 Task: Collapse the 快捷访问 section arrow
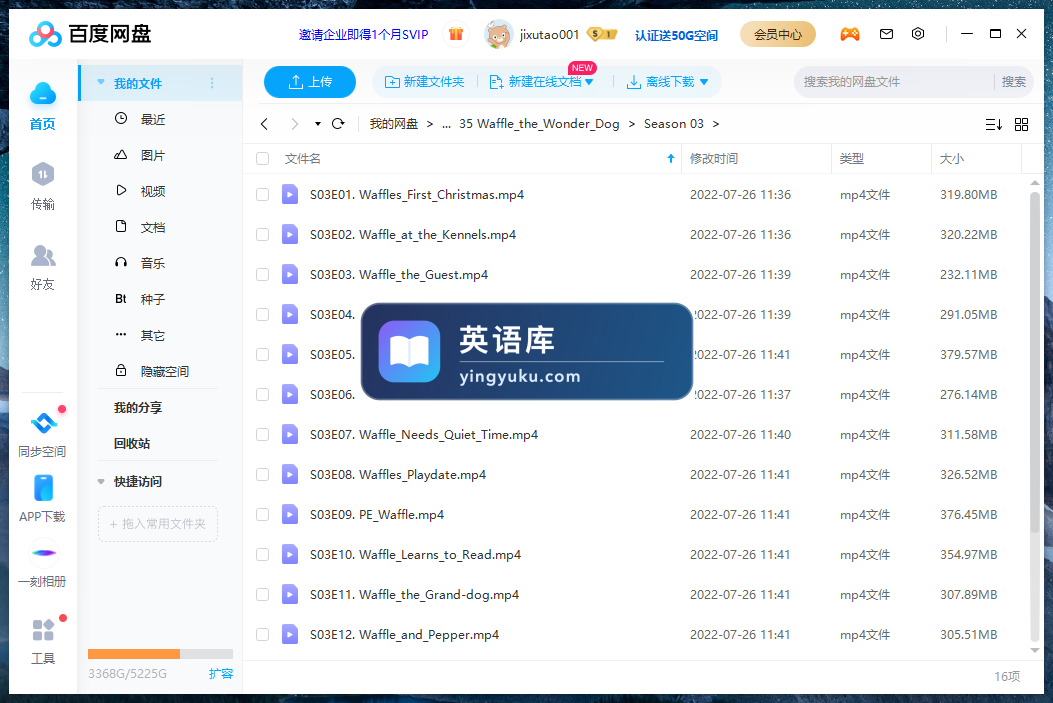click(x=101, y=481)
